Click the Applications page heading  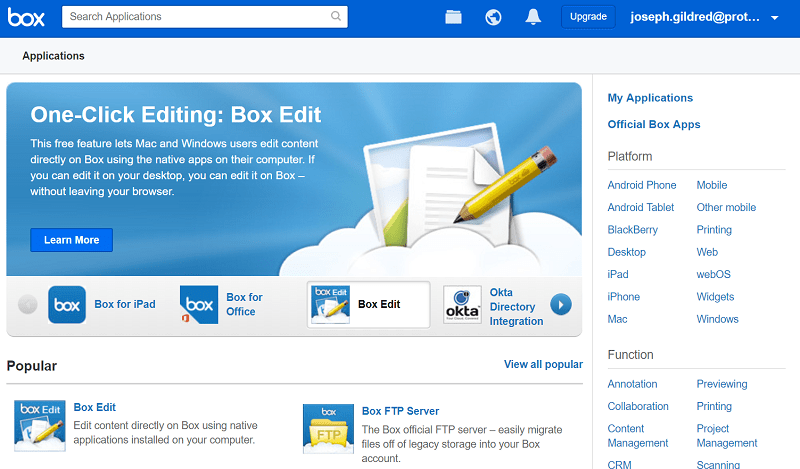click(x=53, y=56)
